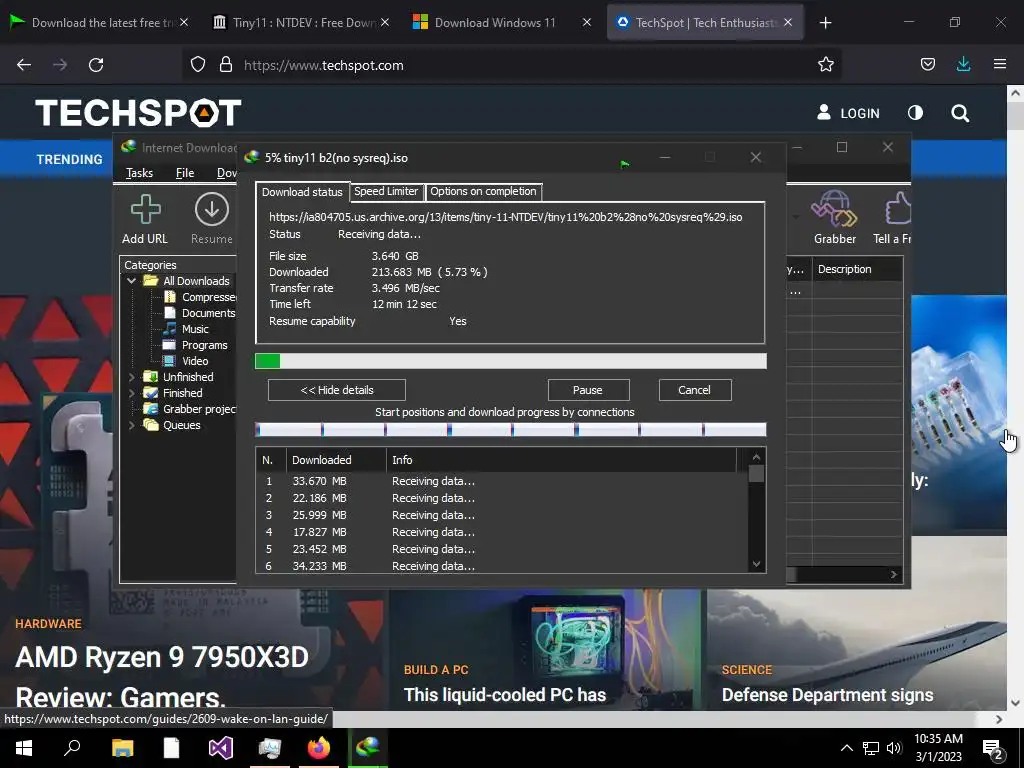1024x768 pixels.
Task: Open the AMD Ryzen 9 7950X3D review
Action: pyautogui.click(x=161, y=677)
